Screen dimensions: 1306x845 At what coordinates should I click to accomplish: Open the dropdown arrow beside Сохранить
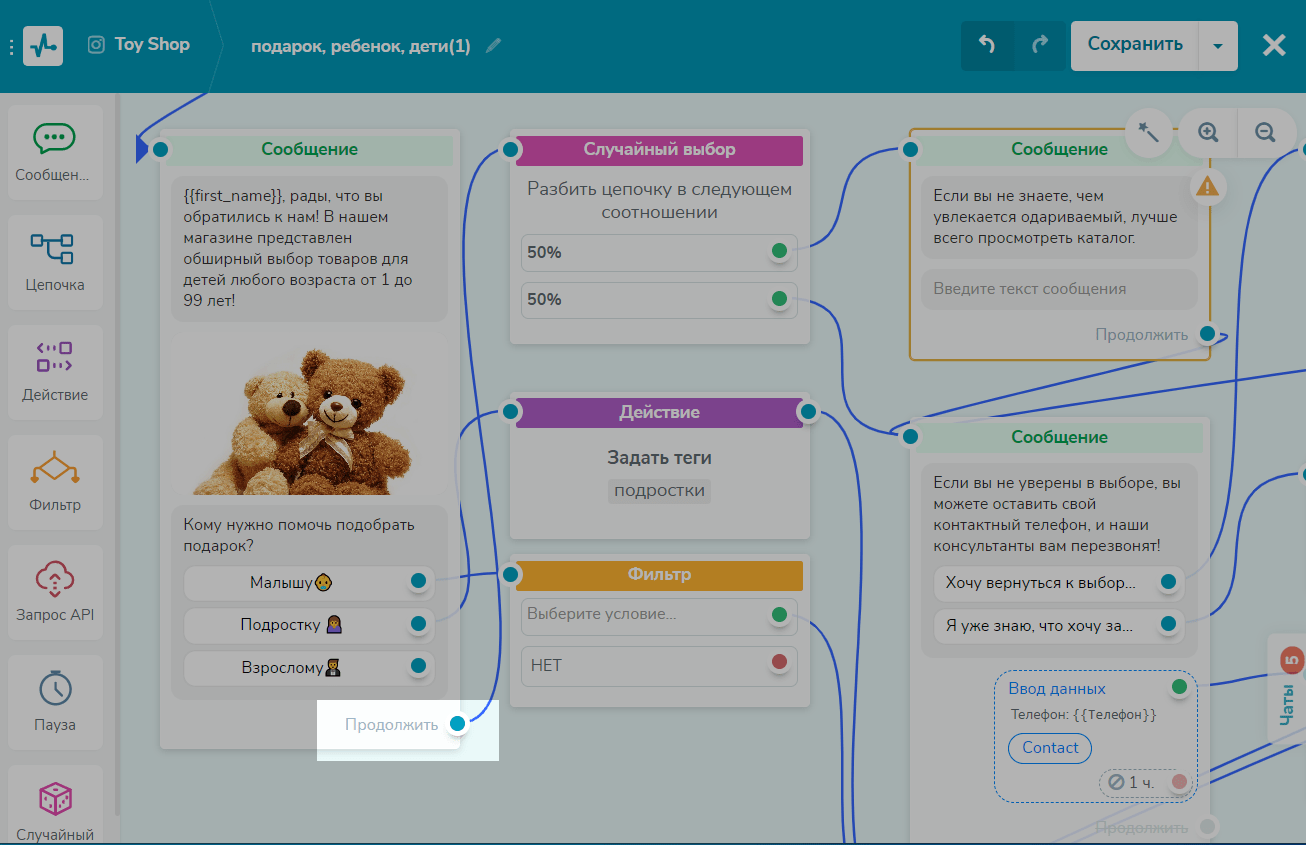coord(1217,46)
